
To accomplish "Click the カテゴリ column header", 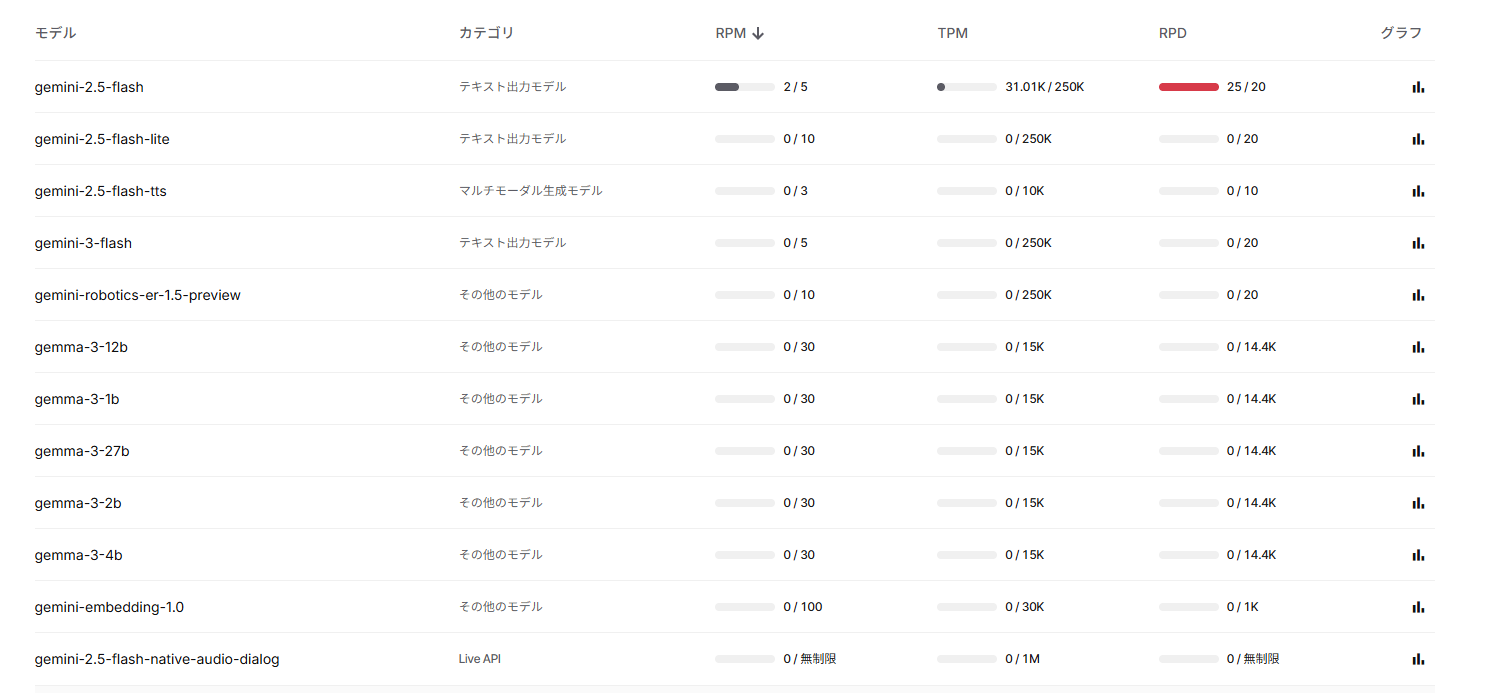I will (486, 33).
